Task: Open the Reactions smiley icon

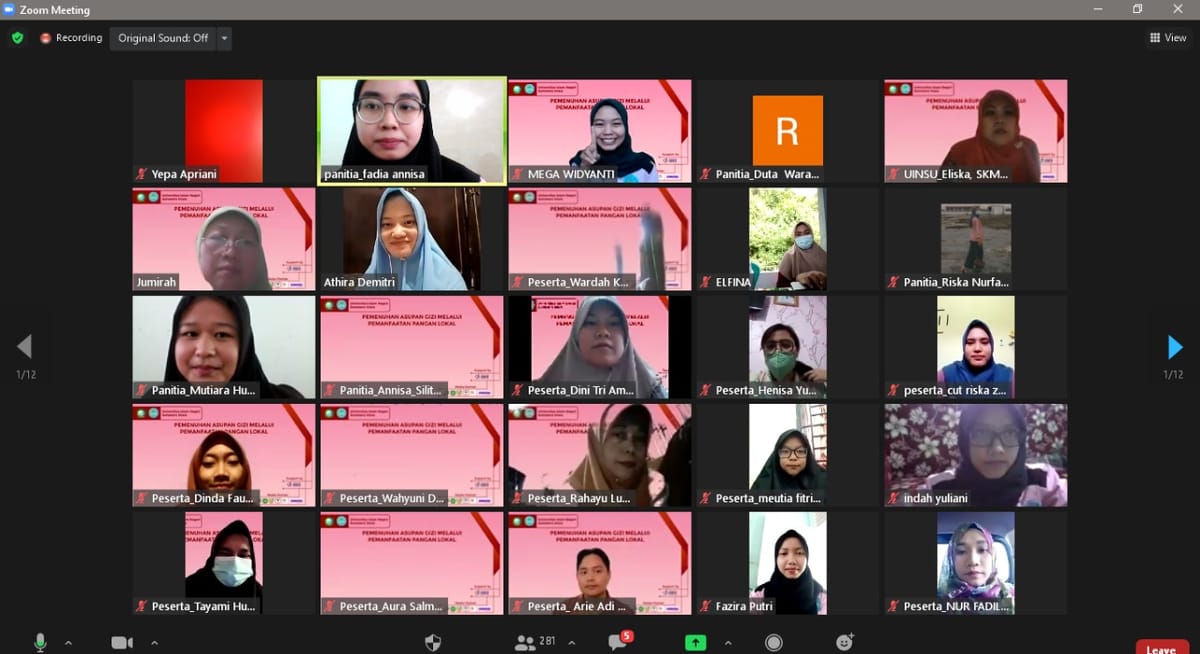Action: click(845, 642)
